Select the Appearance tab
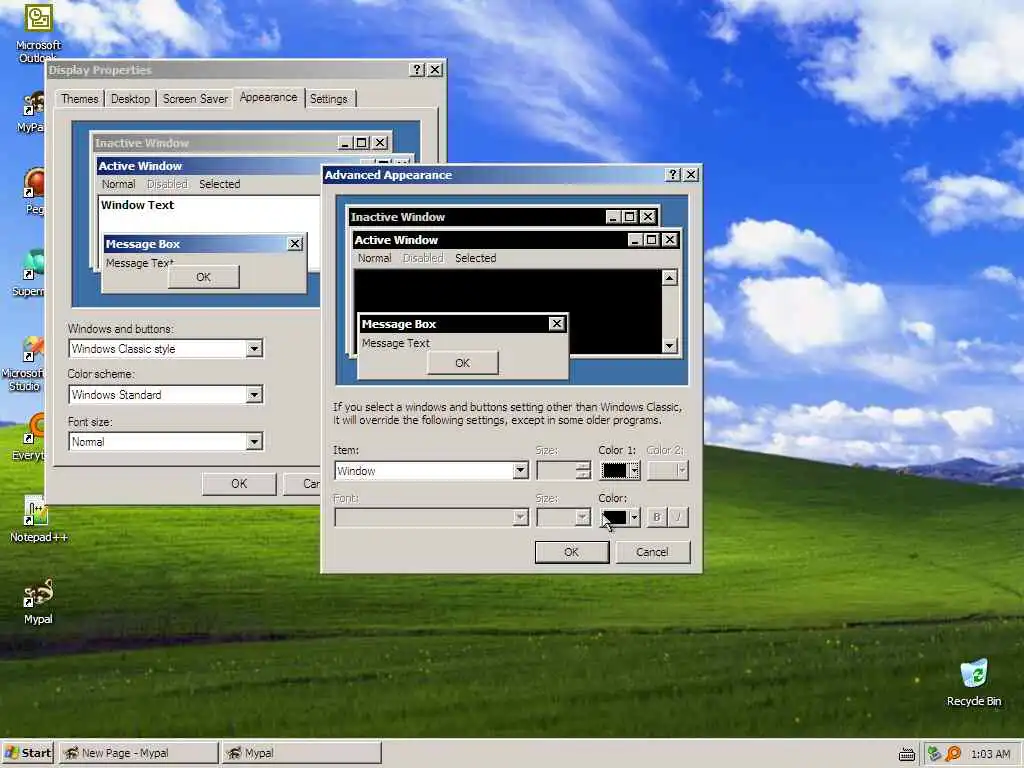 (x=268, y=97)
